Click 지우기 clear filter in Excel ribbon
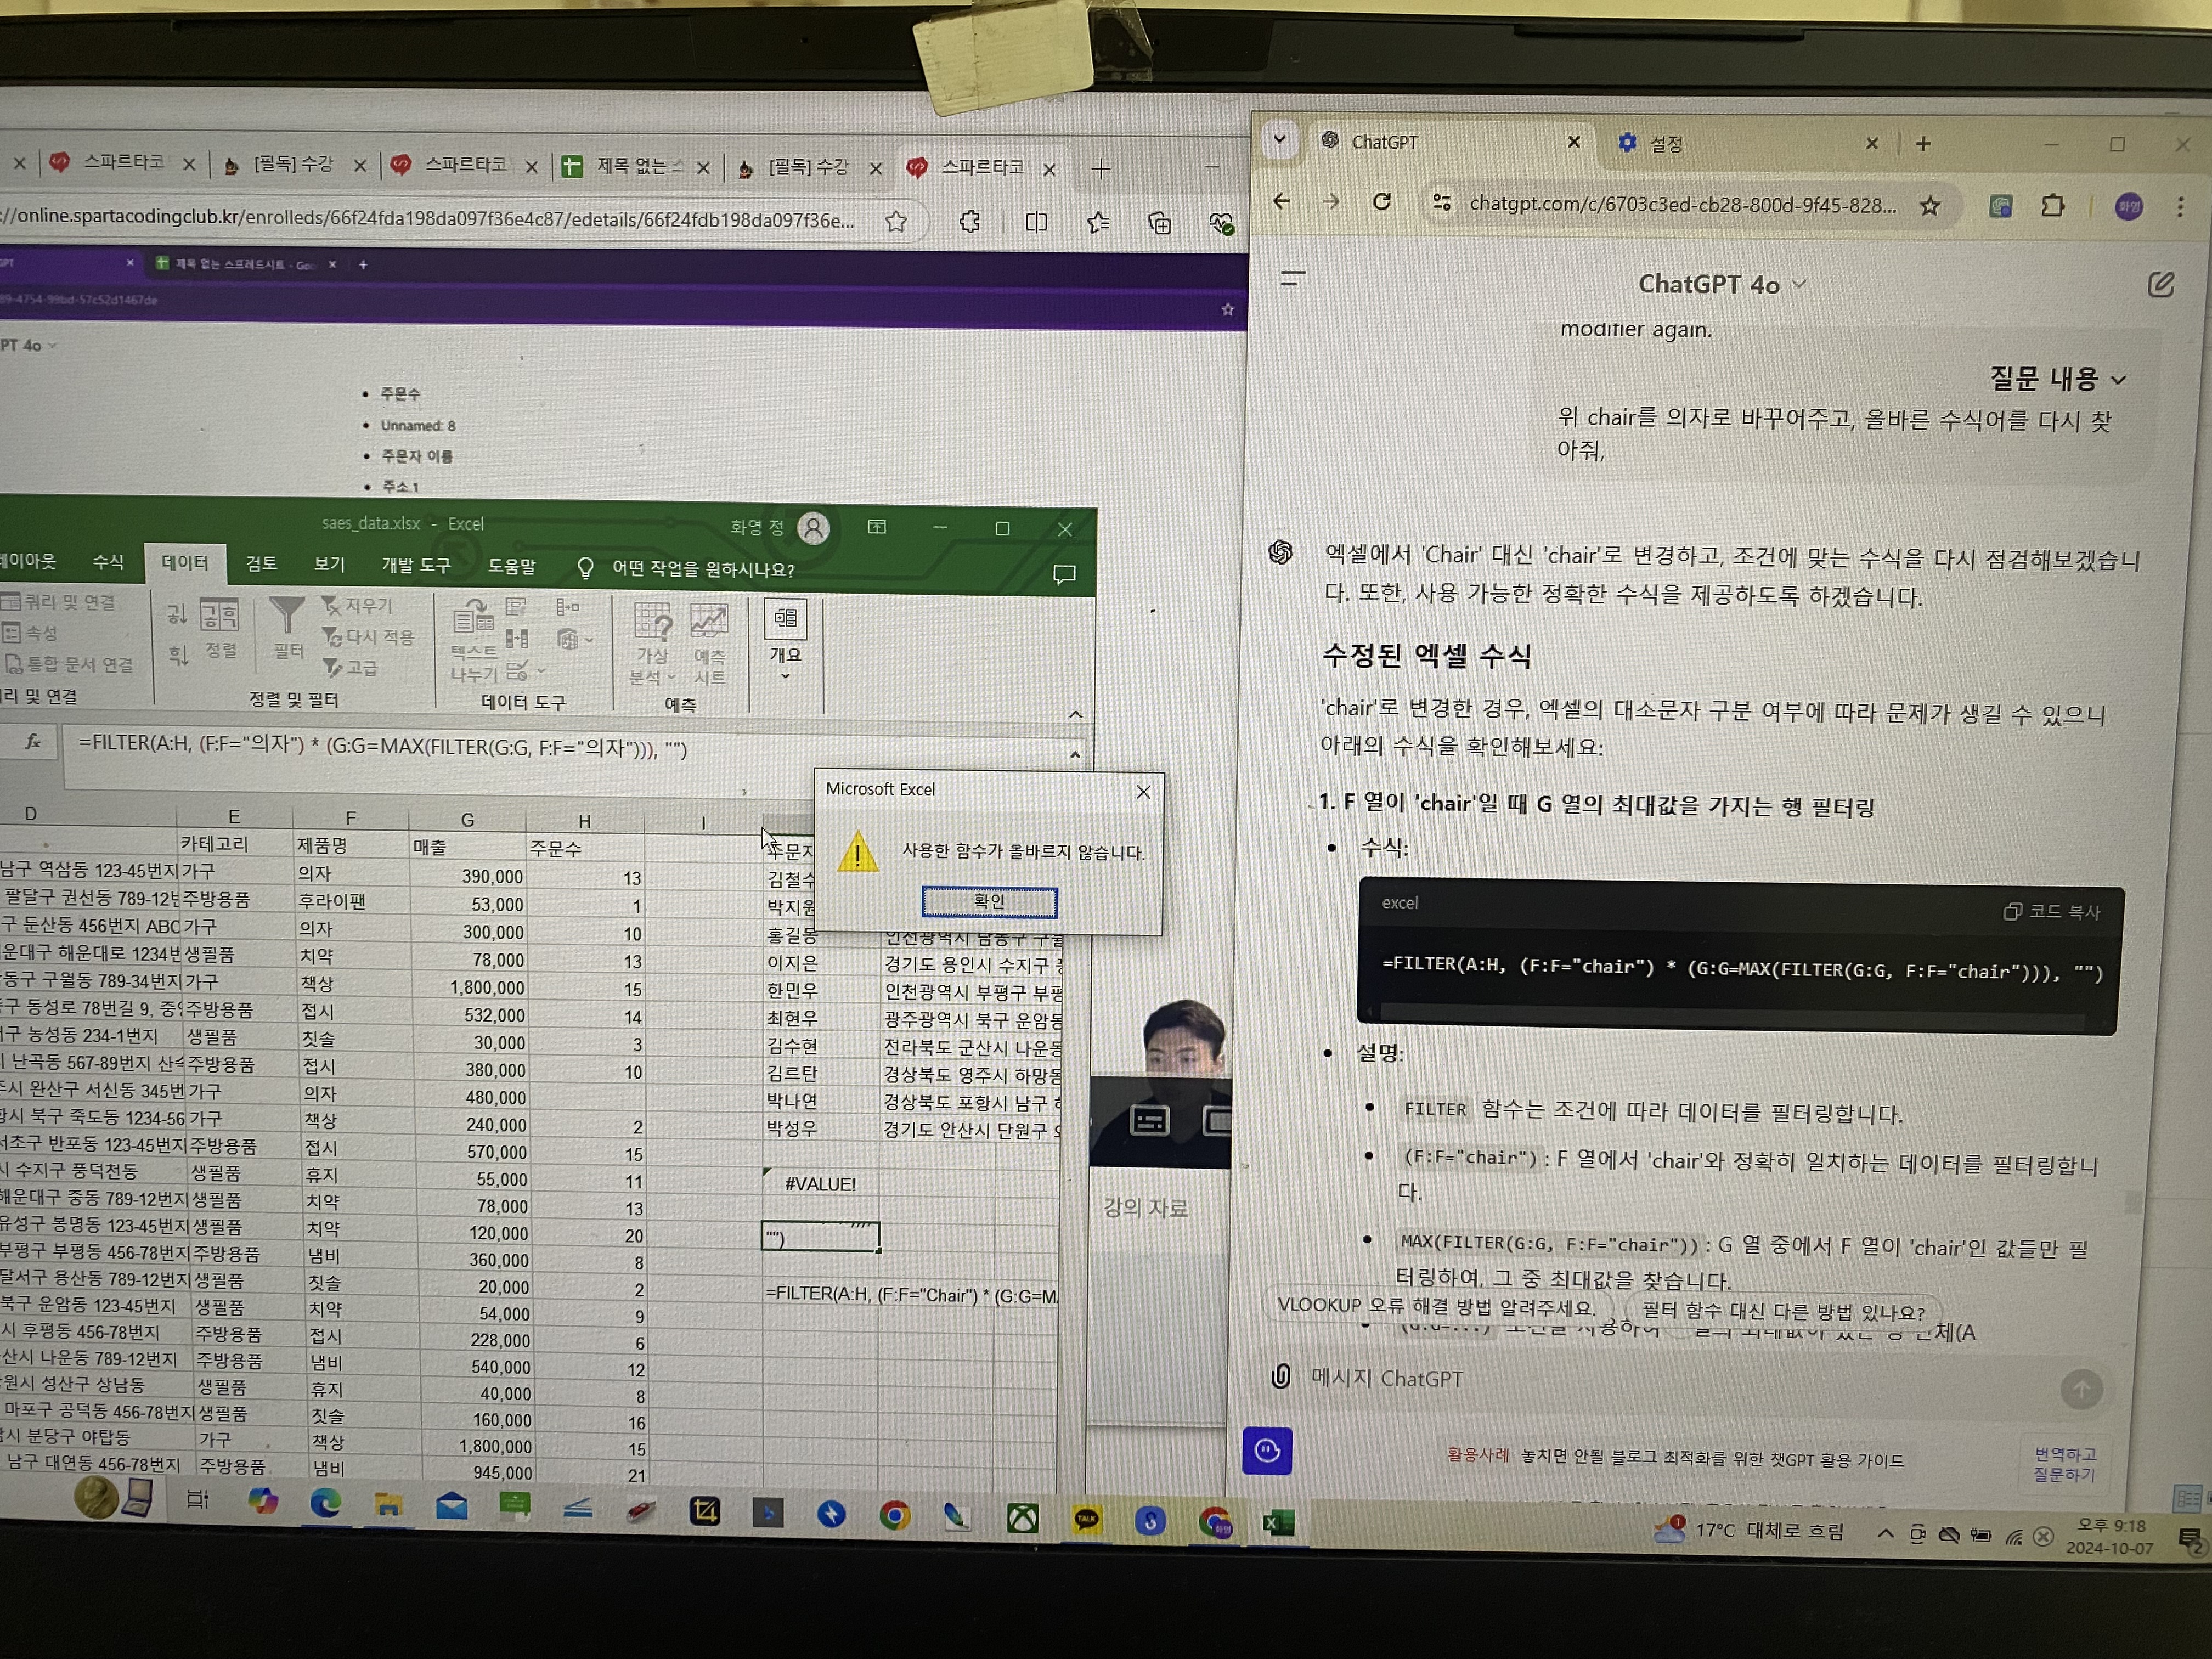 358,605
